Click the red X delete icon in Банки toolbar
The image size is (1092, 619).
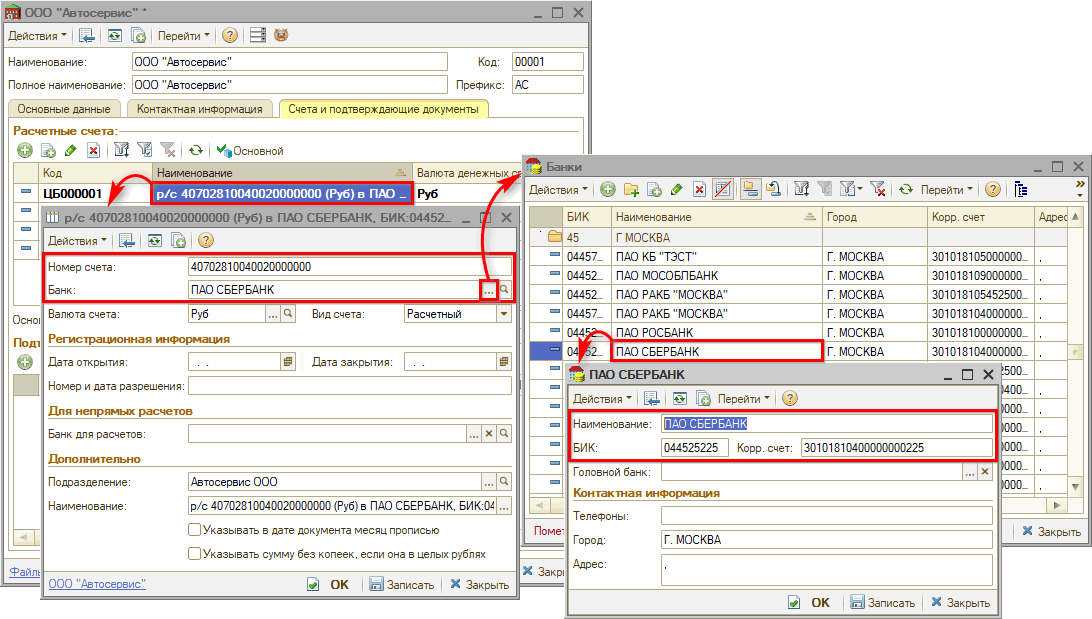pos(699,189)
